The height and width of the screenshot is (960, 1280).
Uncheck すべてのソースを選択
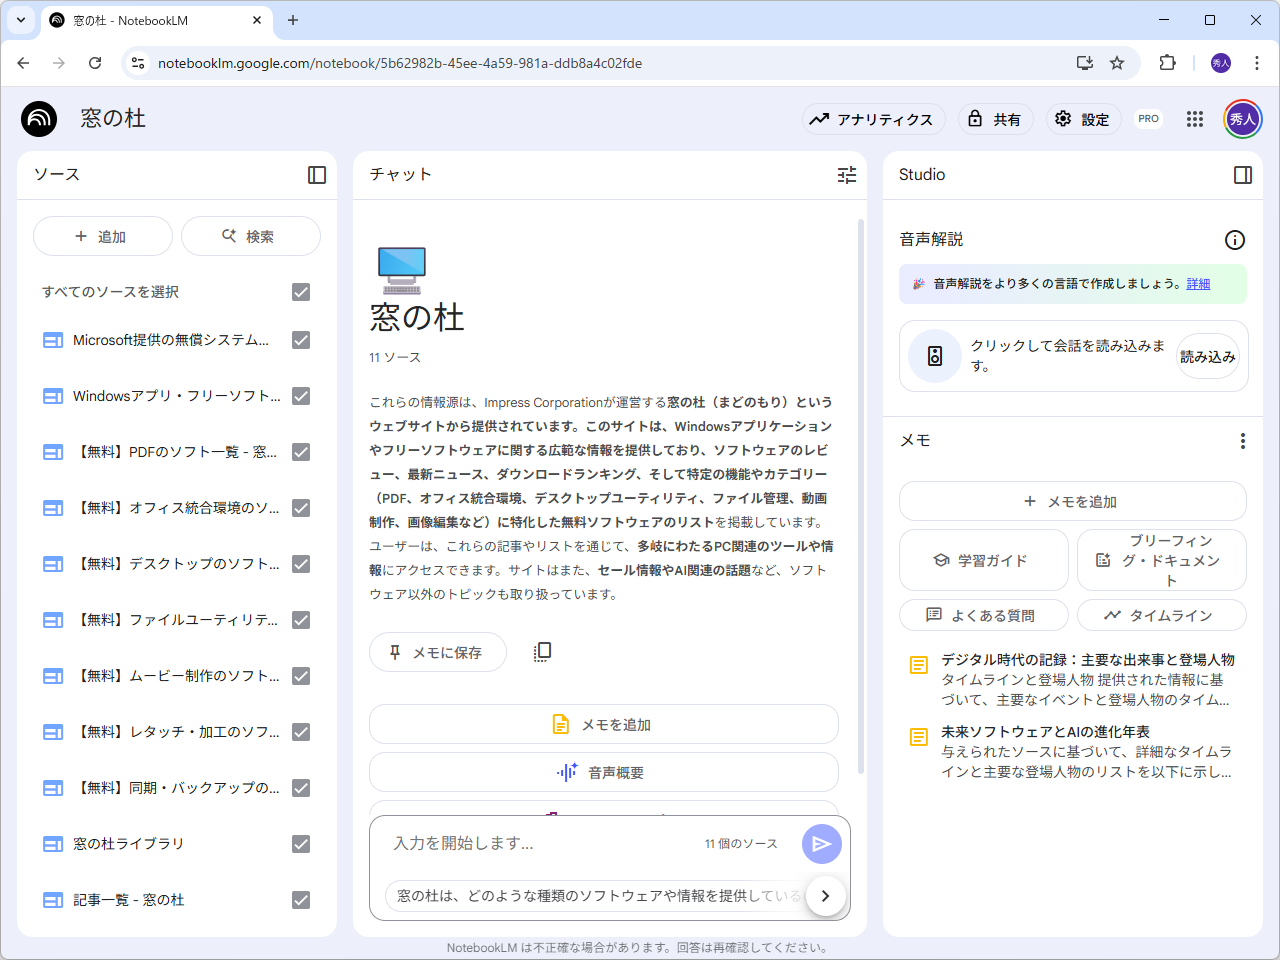coord(301,291)
